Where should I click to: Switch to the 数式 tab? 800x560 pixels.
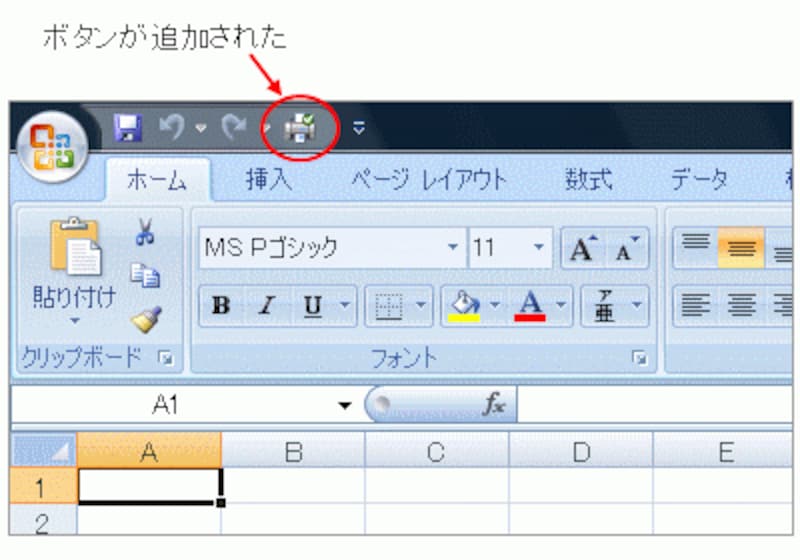[x=588, y=180]
